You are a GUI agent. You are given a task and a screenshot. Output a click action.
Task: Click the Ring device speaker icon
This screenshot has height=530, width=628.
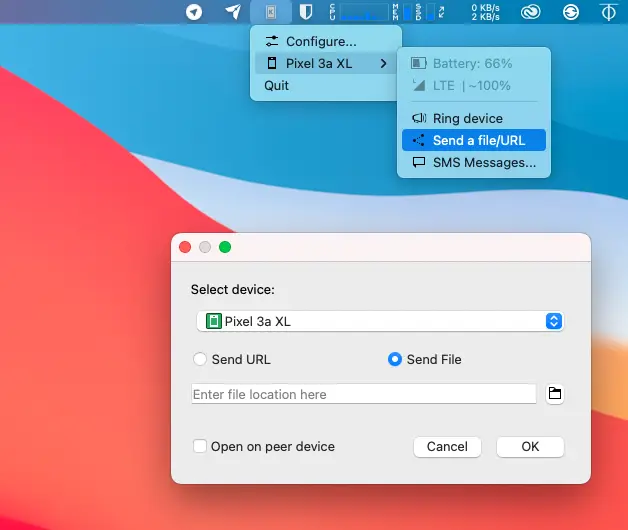(x=419, y=118)
